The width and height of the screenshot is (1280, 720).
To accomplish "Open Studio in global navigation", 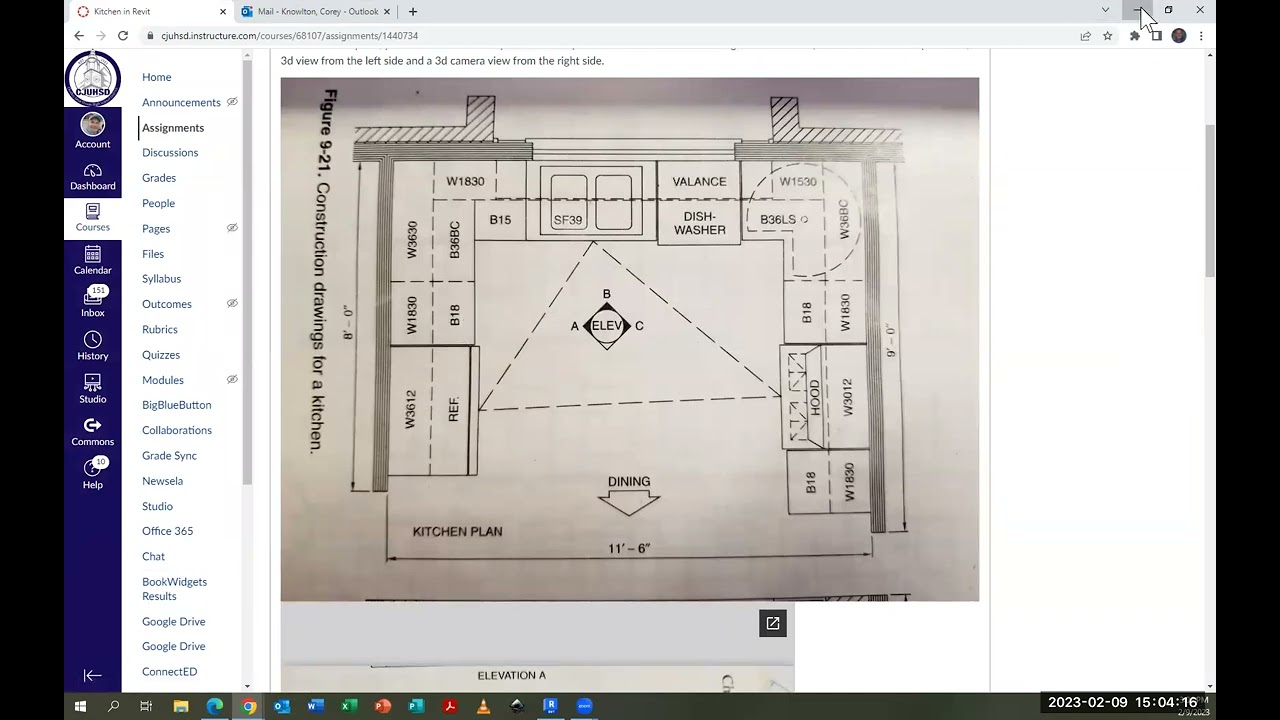I will tap(93, 389).
